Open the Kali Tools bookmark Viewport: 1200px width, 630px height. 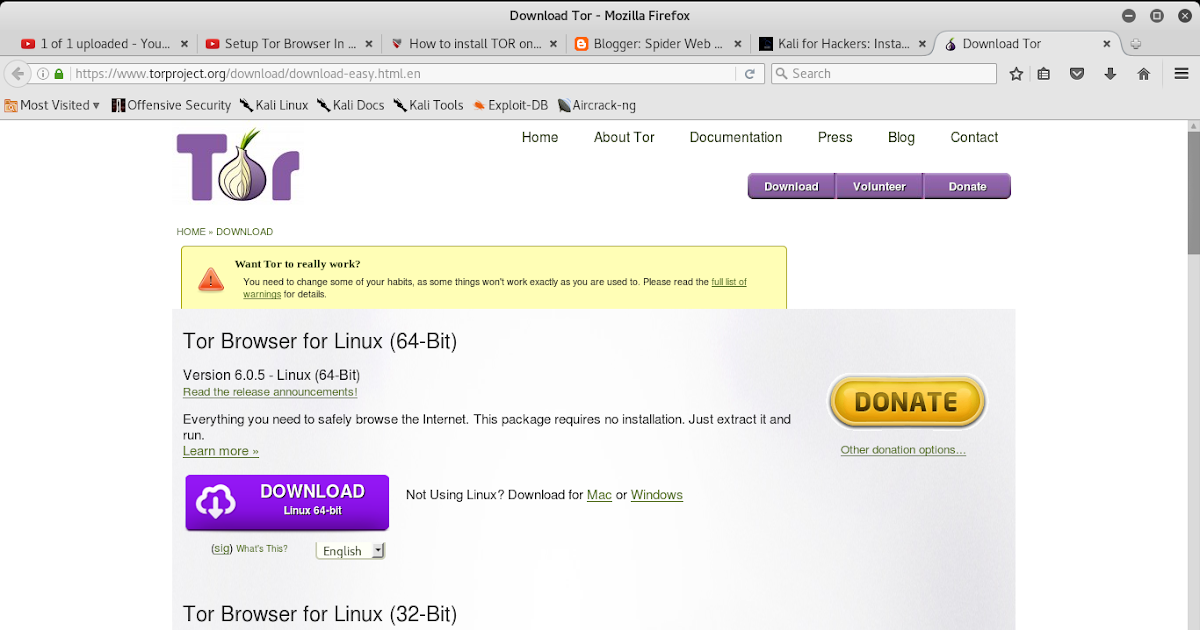click(428, 105)
